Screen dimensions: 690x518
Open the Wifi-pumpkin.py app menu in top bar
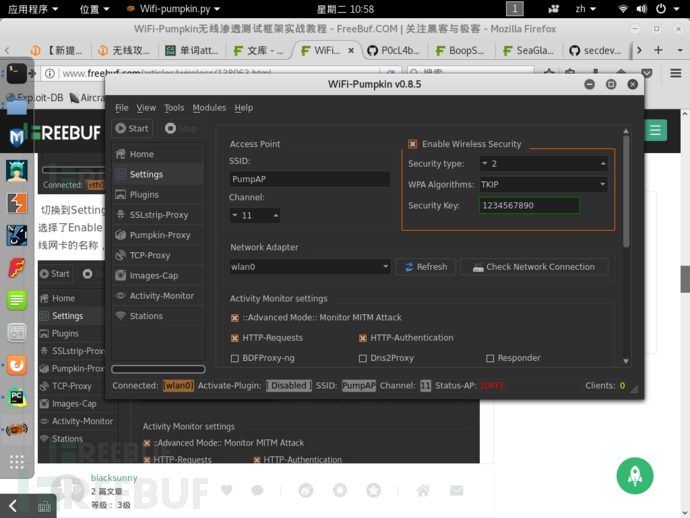tap(173, 9)
